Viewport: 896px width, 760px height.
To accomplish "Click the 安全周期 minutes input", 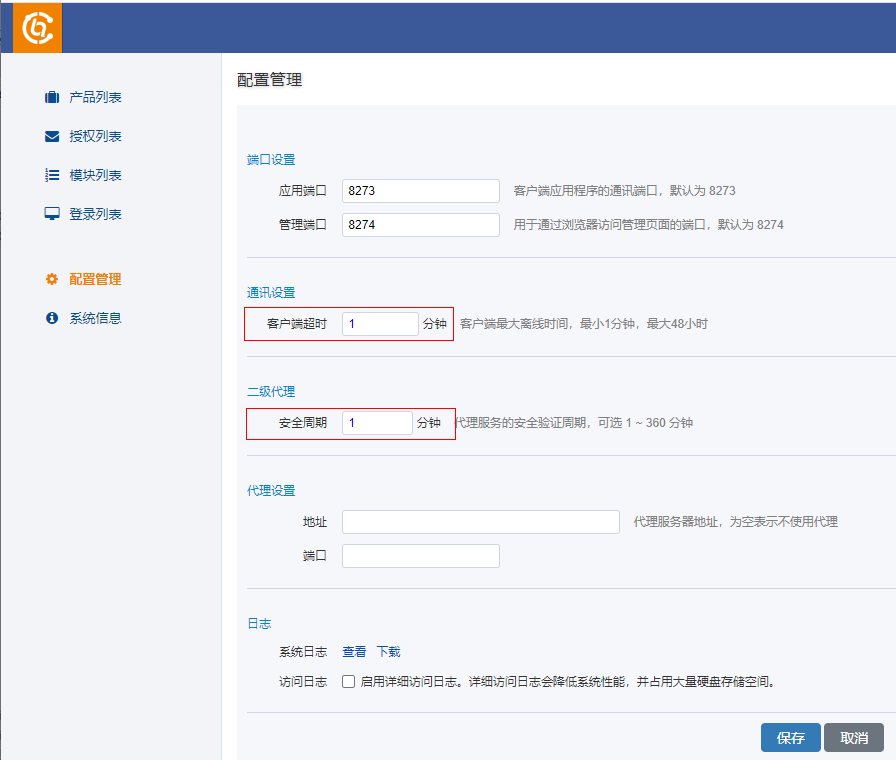I will pos(377,423).
